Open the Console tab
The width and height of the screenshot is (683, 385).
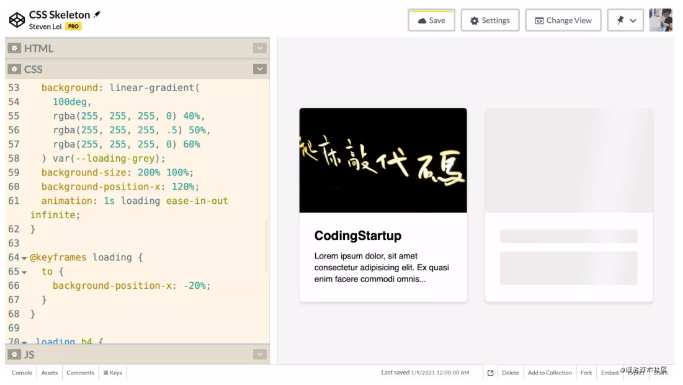pos(22,373)
